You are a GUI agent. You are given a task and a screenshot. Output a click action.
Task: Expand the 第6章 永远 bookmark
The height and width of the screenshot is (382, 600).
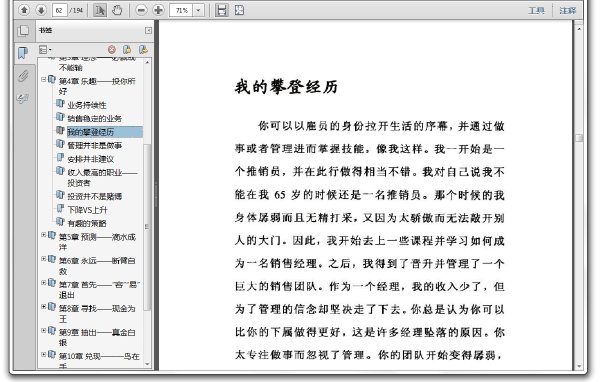tap(44, 259)
